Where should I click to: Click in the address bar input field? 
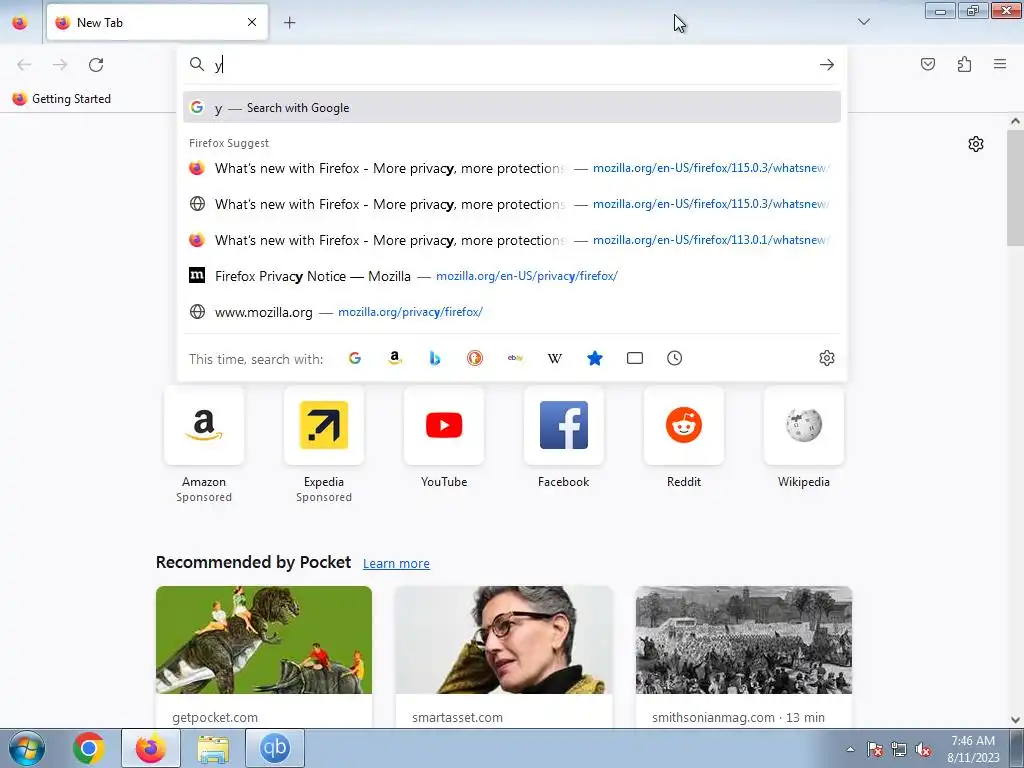[x=512, y=65]
